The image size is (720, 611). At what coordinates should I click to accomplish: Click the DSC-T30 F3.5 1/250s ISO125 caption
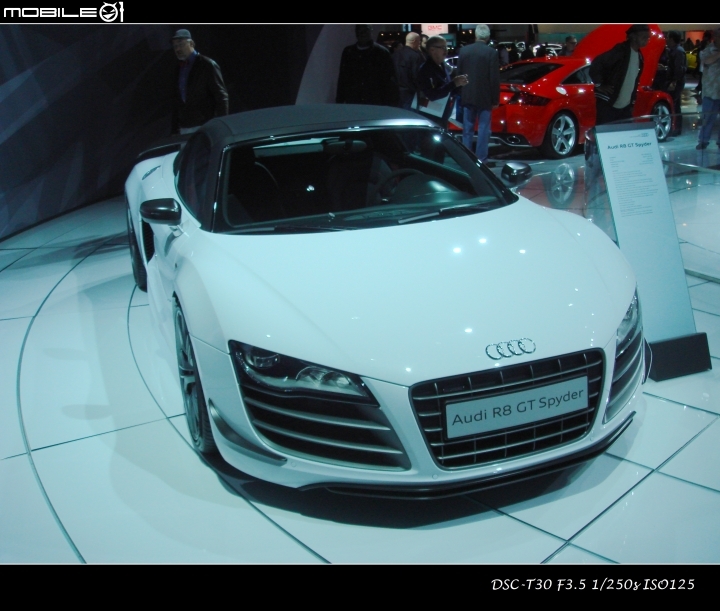593,584
